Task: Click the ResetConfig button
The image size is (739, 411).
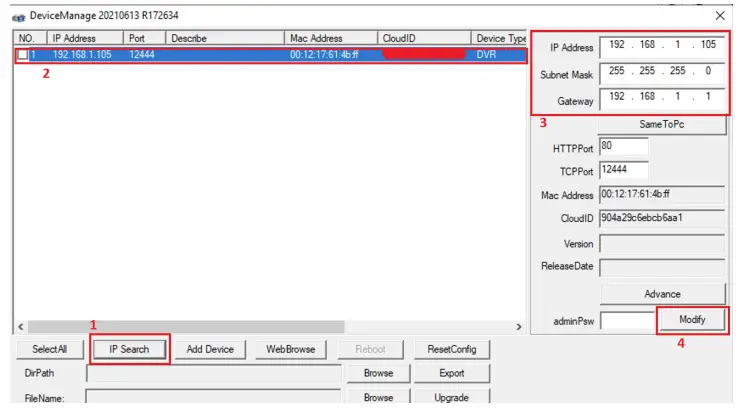Action: point(452,349)
